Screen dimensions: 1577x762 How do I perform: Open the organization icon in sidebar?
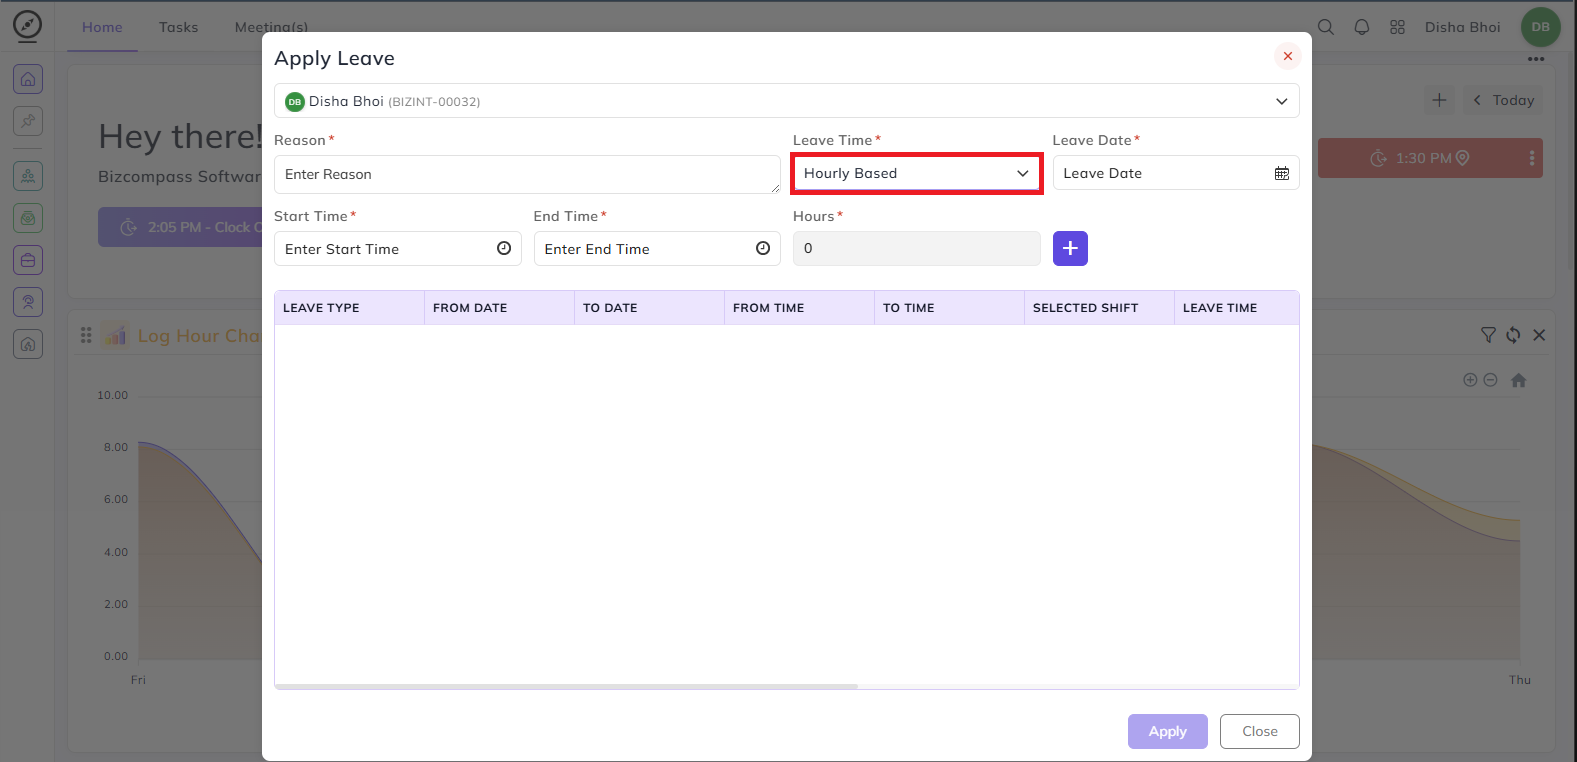(28, 176)
